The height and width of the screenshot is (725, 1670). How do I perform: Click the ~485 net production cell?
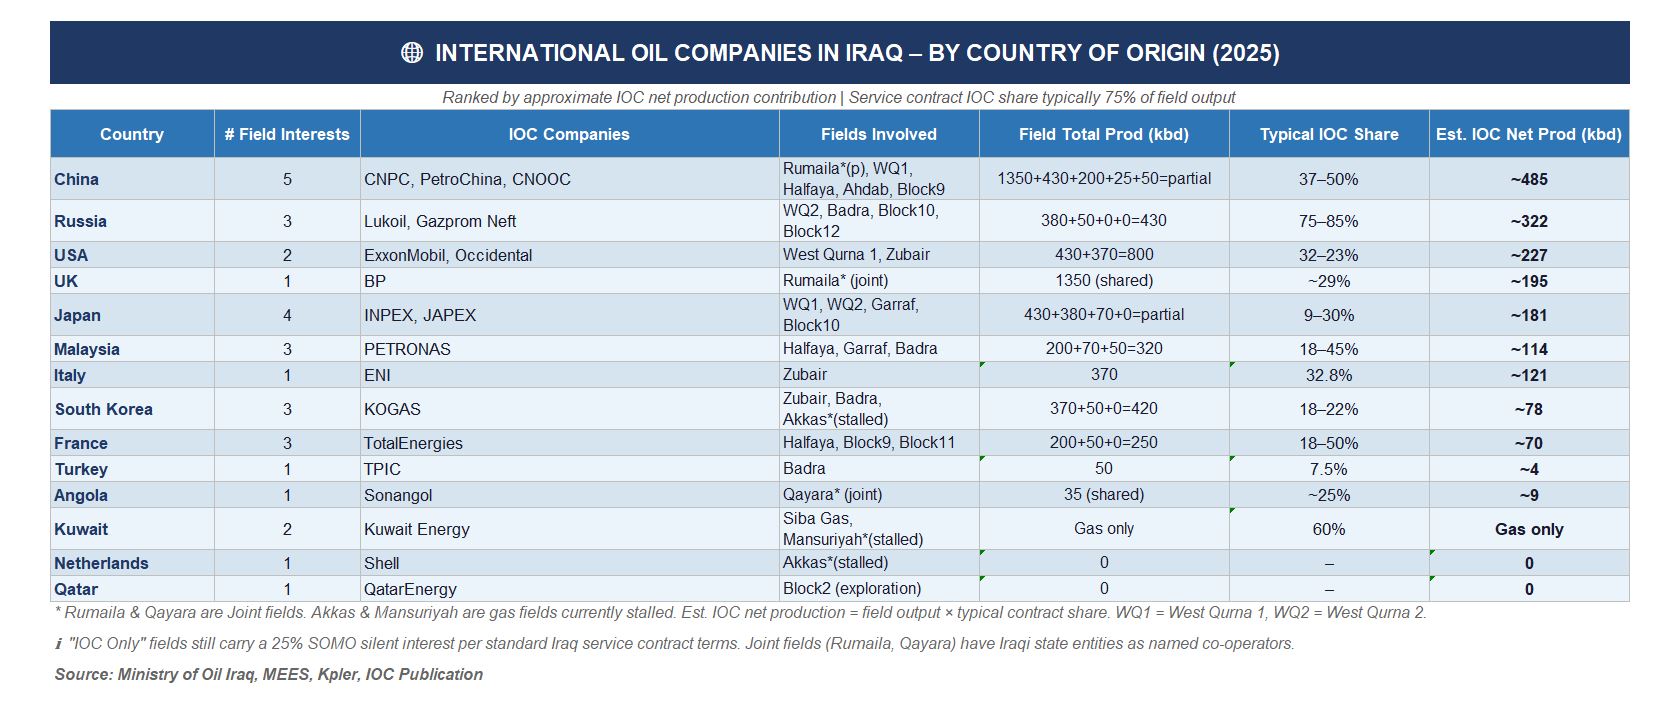tap(1529, 179)
